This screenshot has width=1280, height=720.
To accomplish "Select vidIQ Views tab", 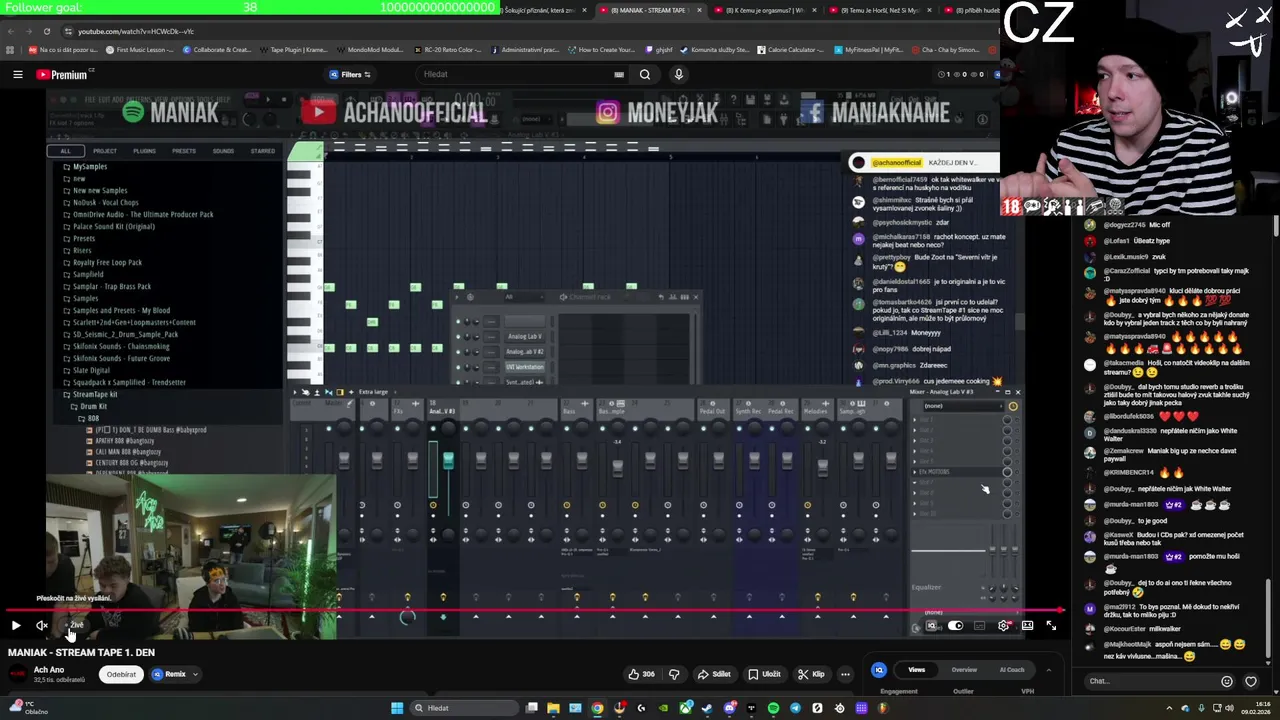I will pyautogui.click(x=916, y=670).
